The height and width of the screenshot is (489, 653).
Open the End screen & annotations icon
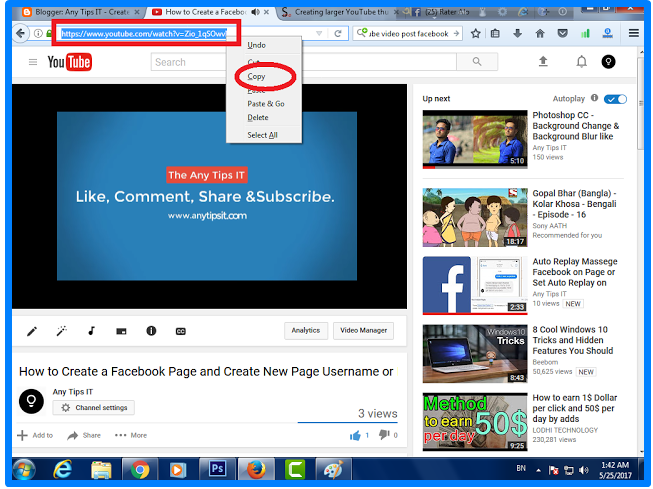(121, 331)
